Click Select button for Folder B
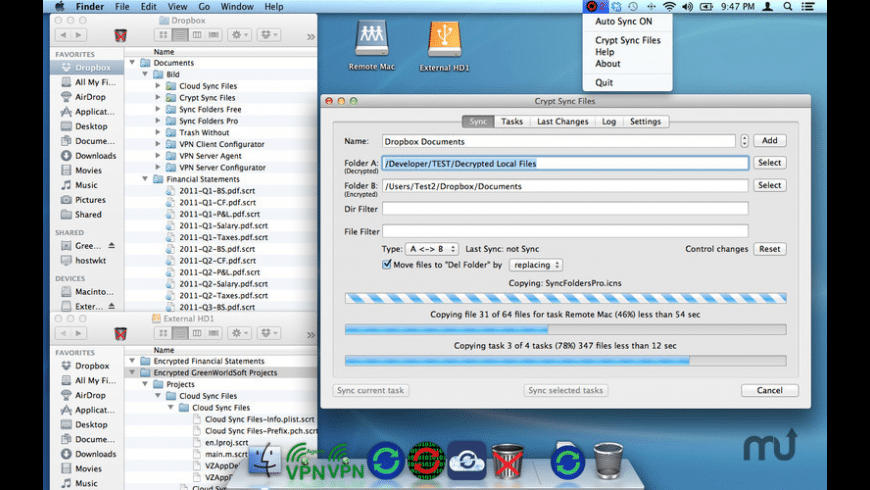Image resolution: width=870 pixels, height=490 pixels. pos(769,185)
